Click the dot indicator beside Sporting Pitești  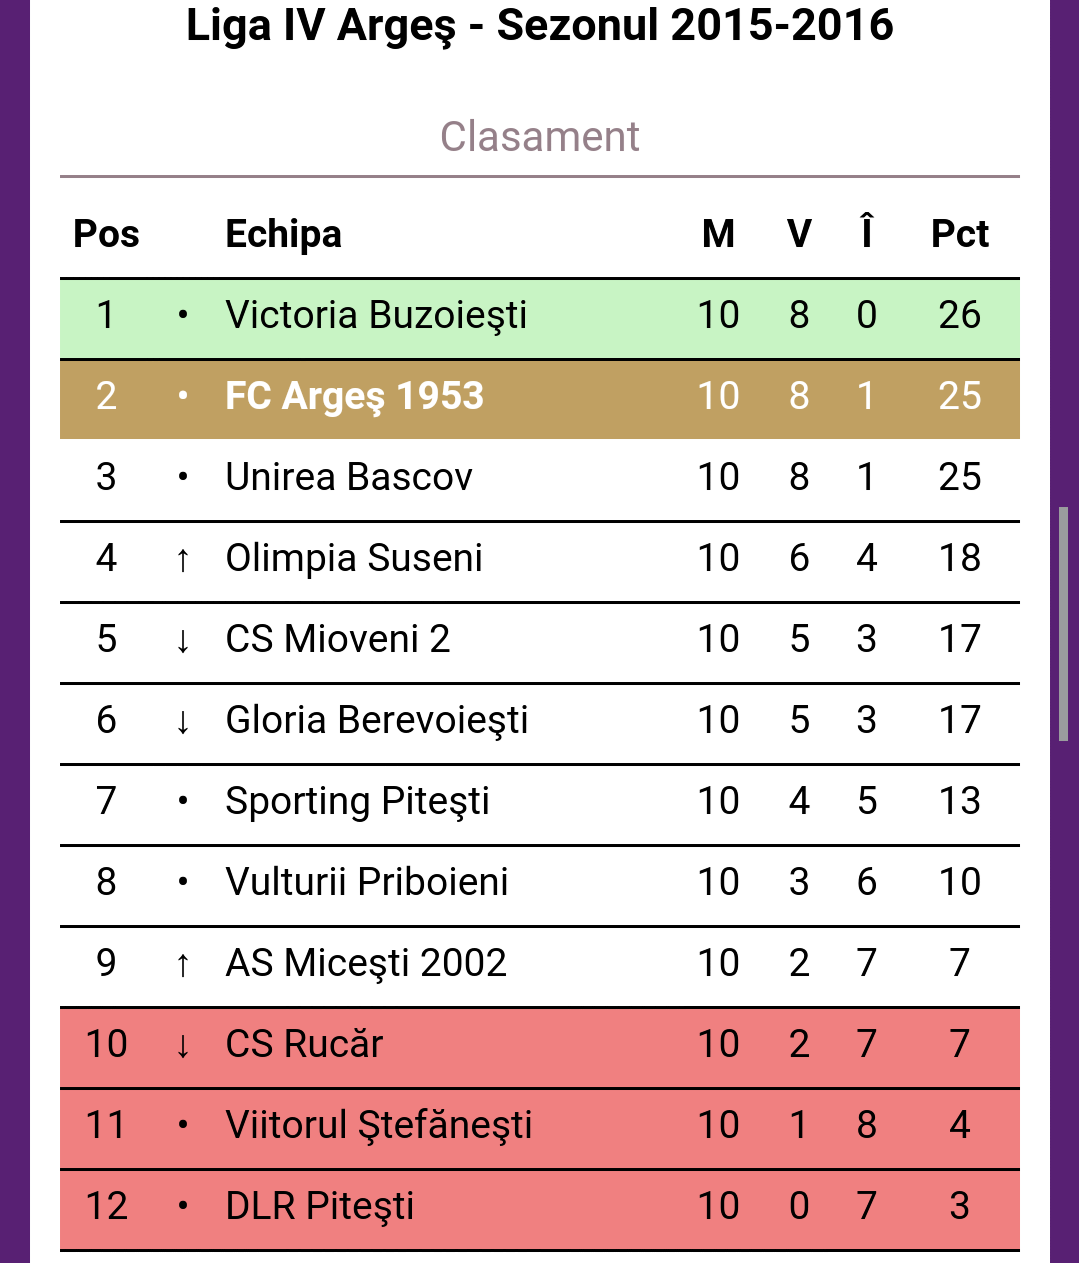pyautogui.click(x=182, y=801)
